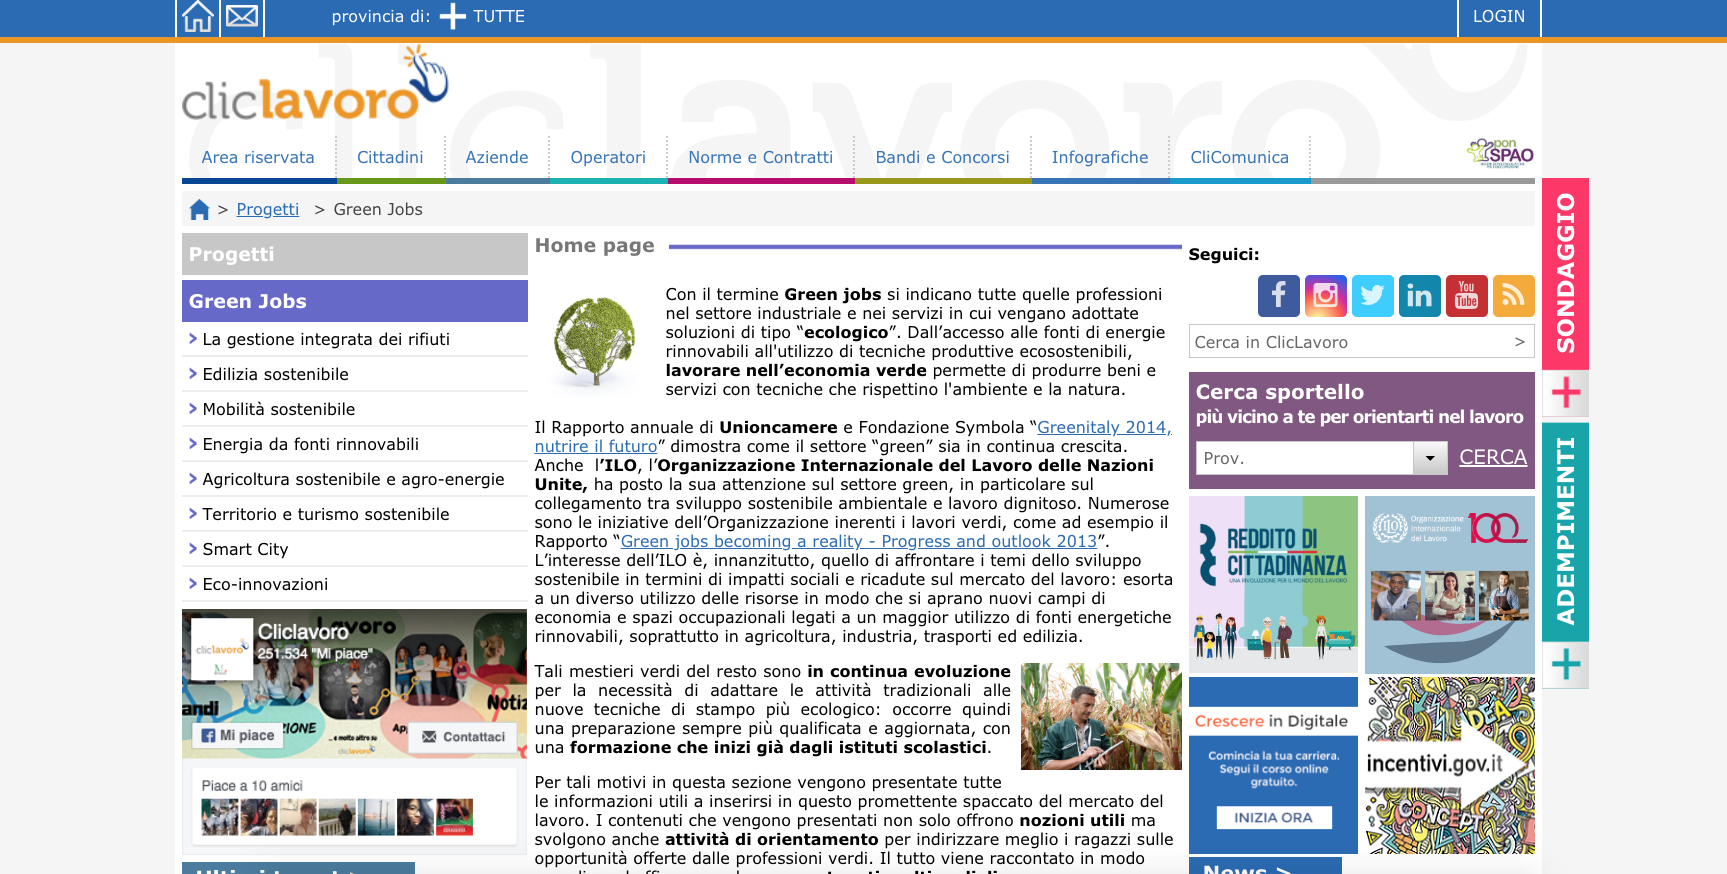Expand the SONDAGGIO plus button
Screen dimensions: 1727x874
click(1565, 393)
